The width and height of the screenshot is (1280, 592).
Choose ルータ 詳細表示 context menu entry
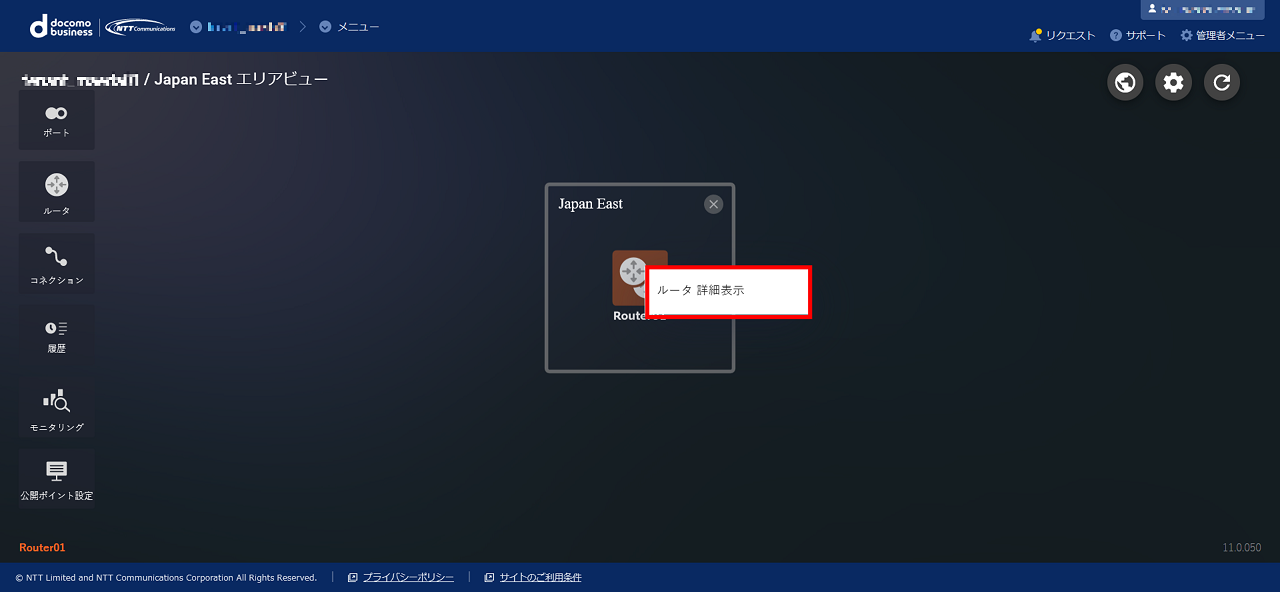coord(729,291)
